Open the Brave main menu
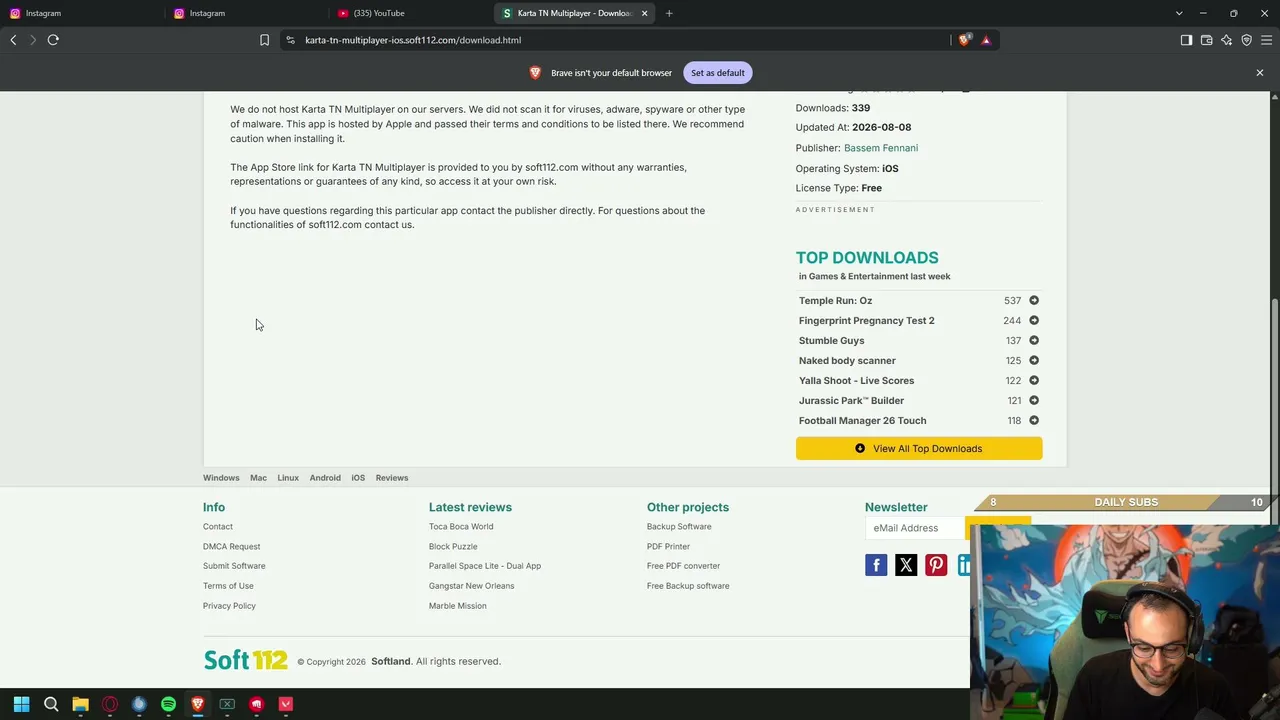1280x720 pixels. [1266, 40]
